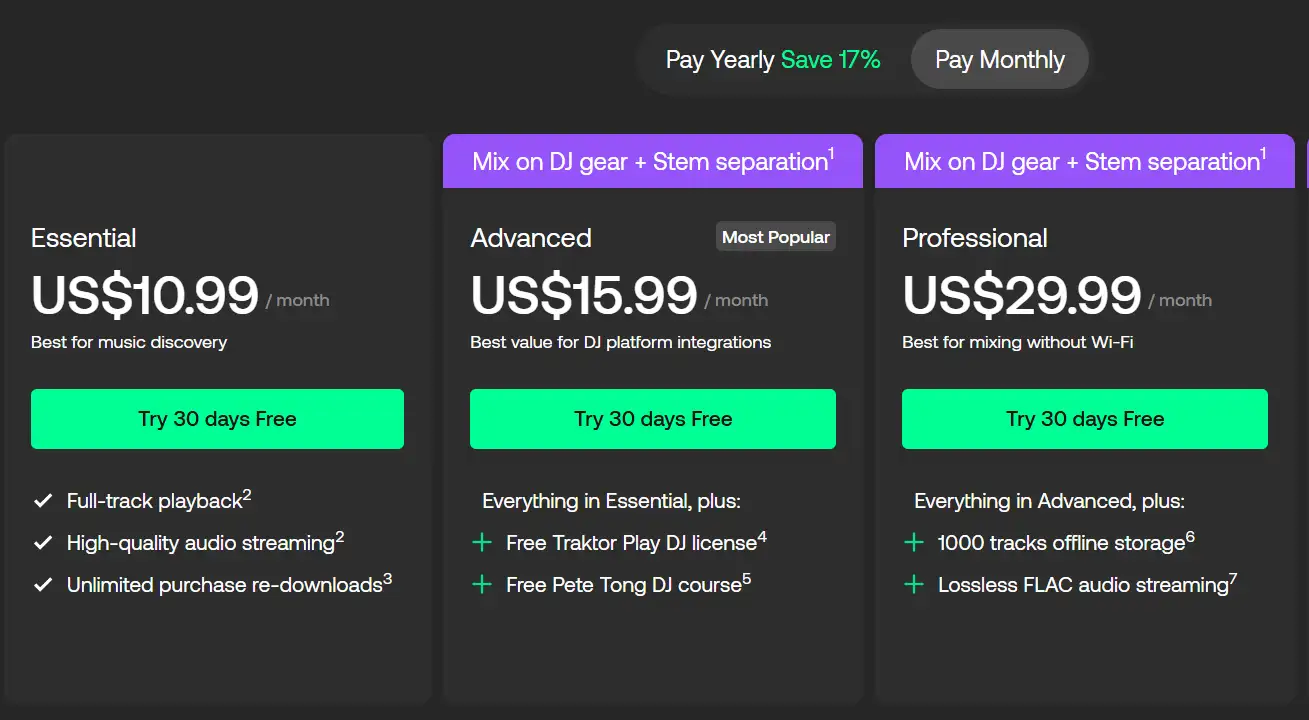Image resolution: width=1309 pixels, height=720 pixels.
Task: Click the Essential plan title
Action: [x=84, y=238]
